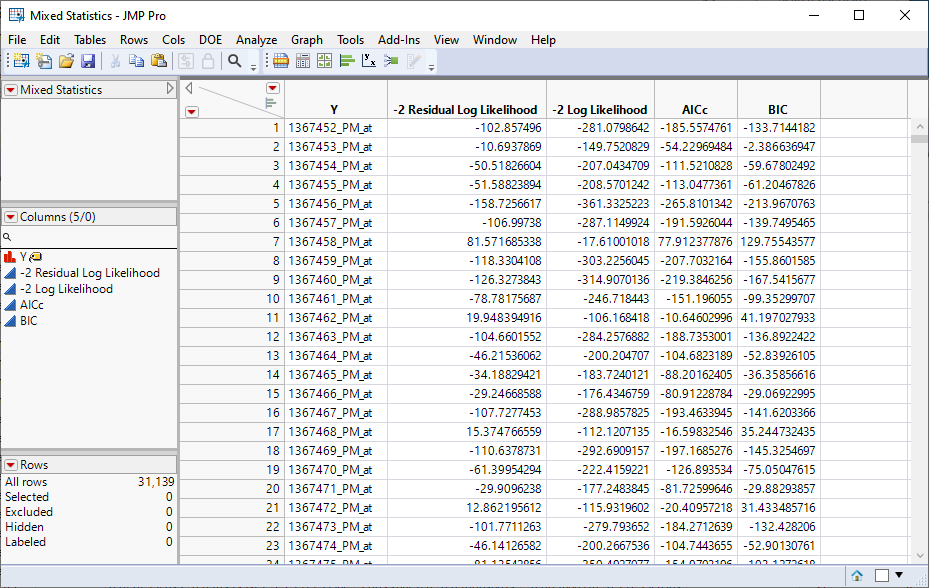929x588 pixels.
Task: Open the Analyze menu
Action: (x=256, y=40)
